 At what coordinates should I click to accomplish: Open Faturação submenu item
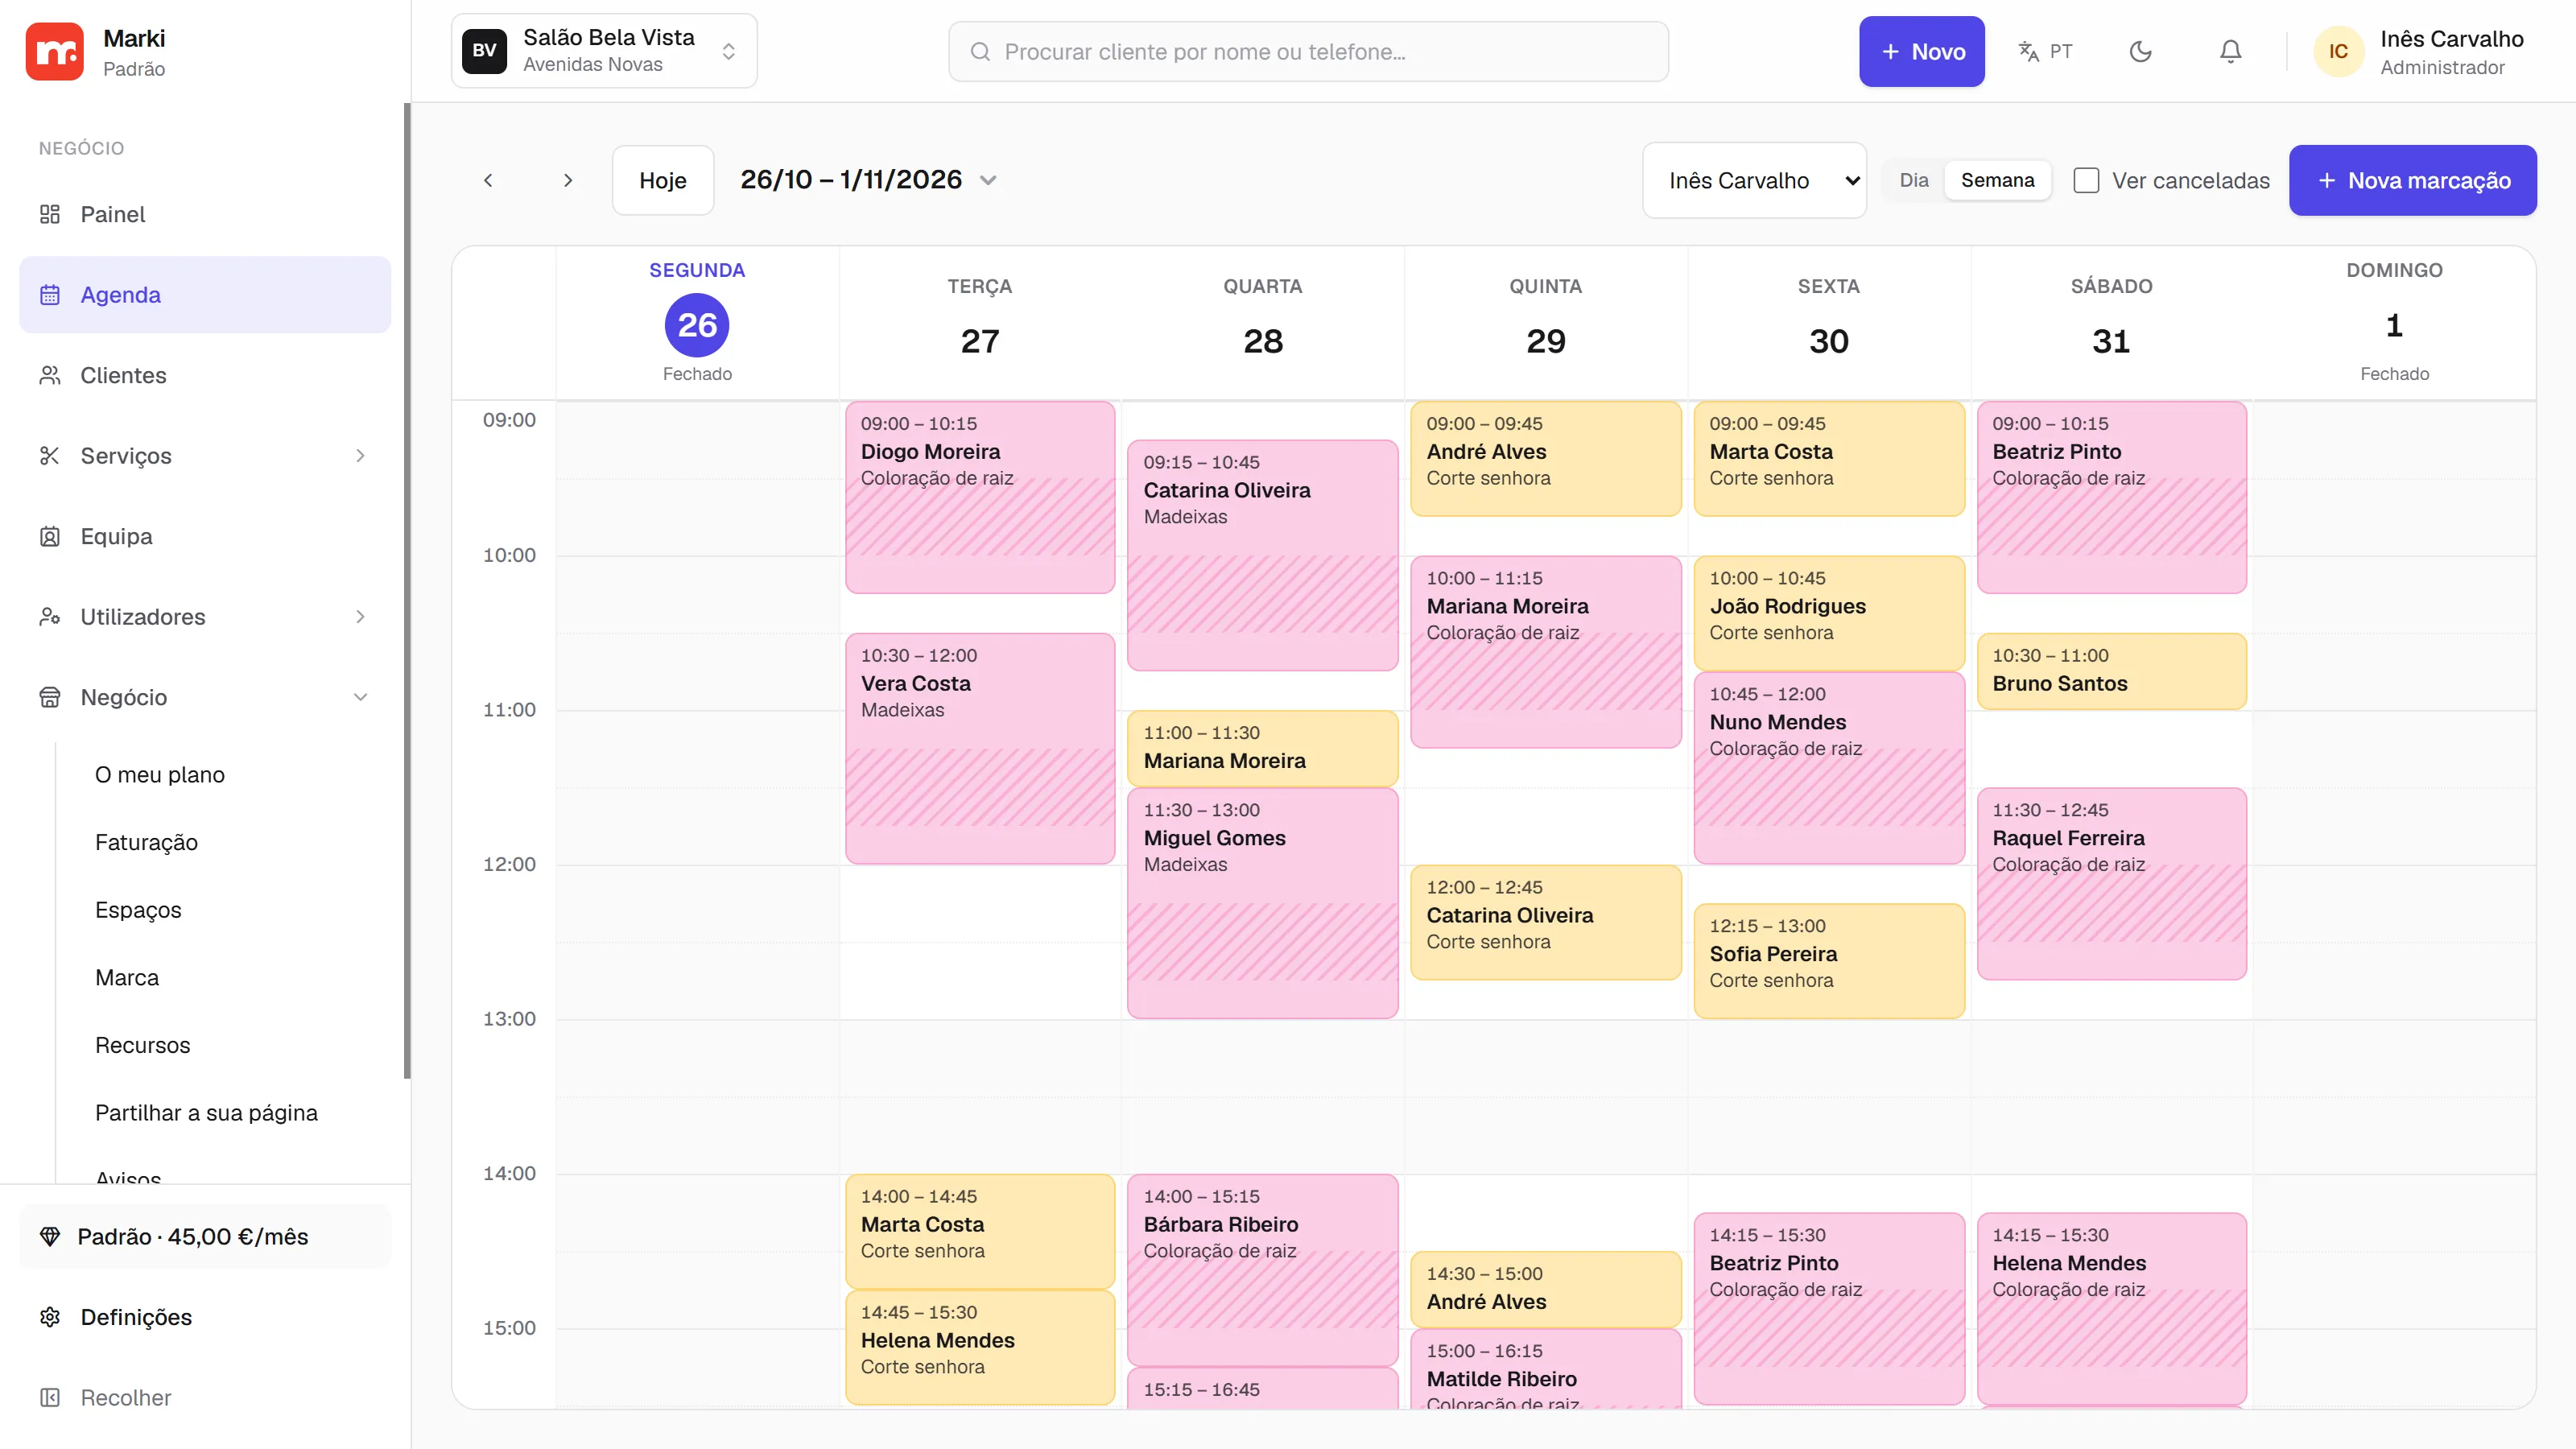click(146, 842)
